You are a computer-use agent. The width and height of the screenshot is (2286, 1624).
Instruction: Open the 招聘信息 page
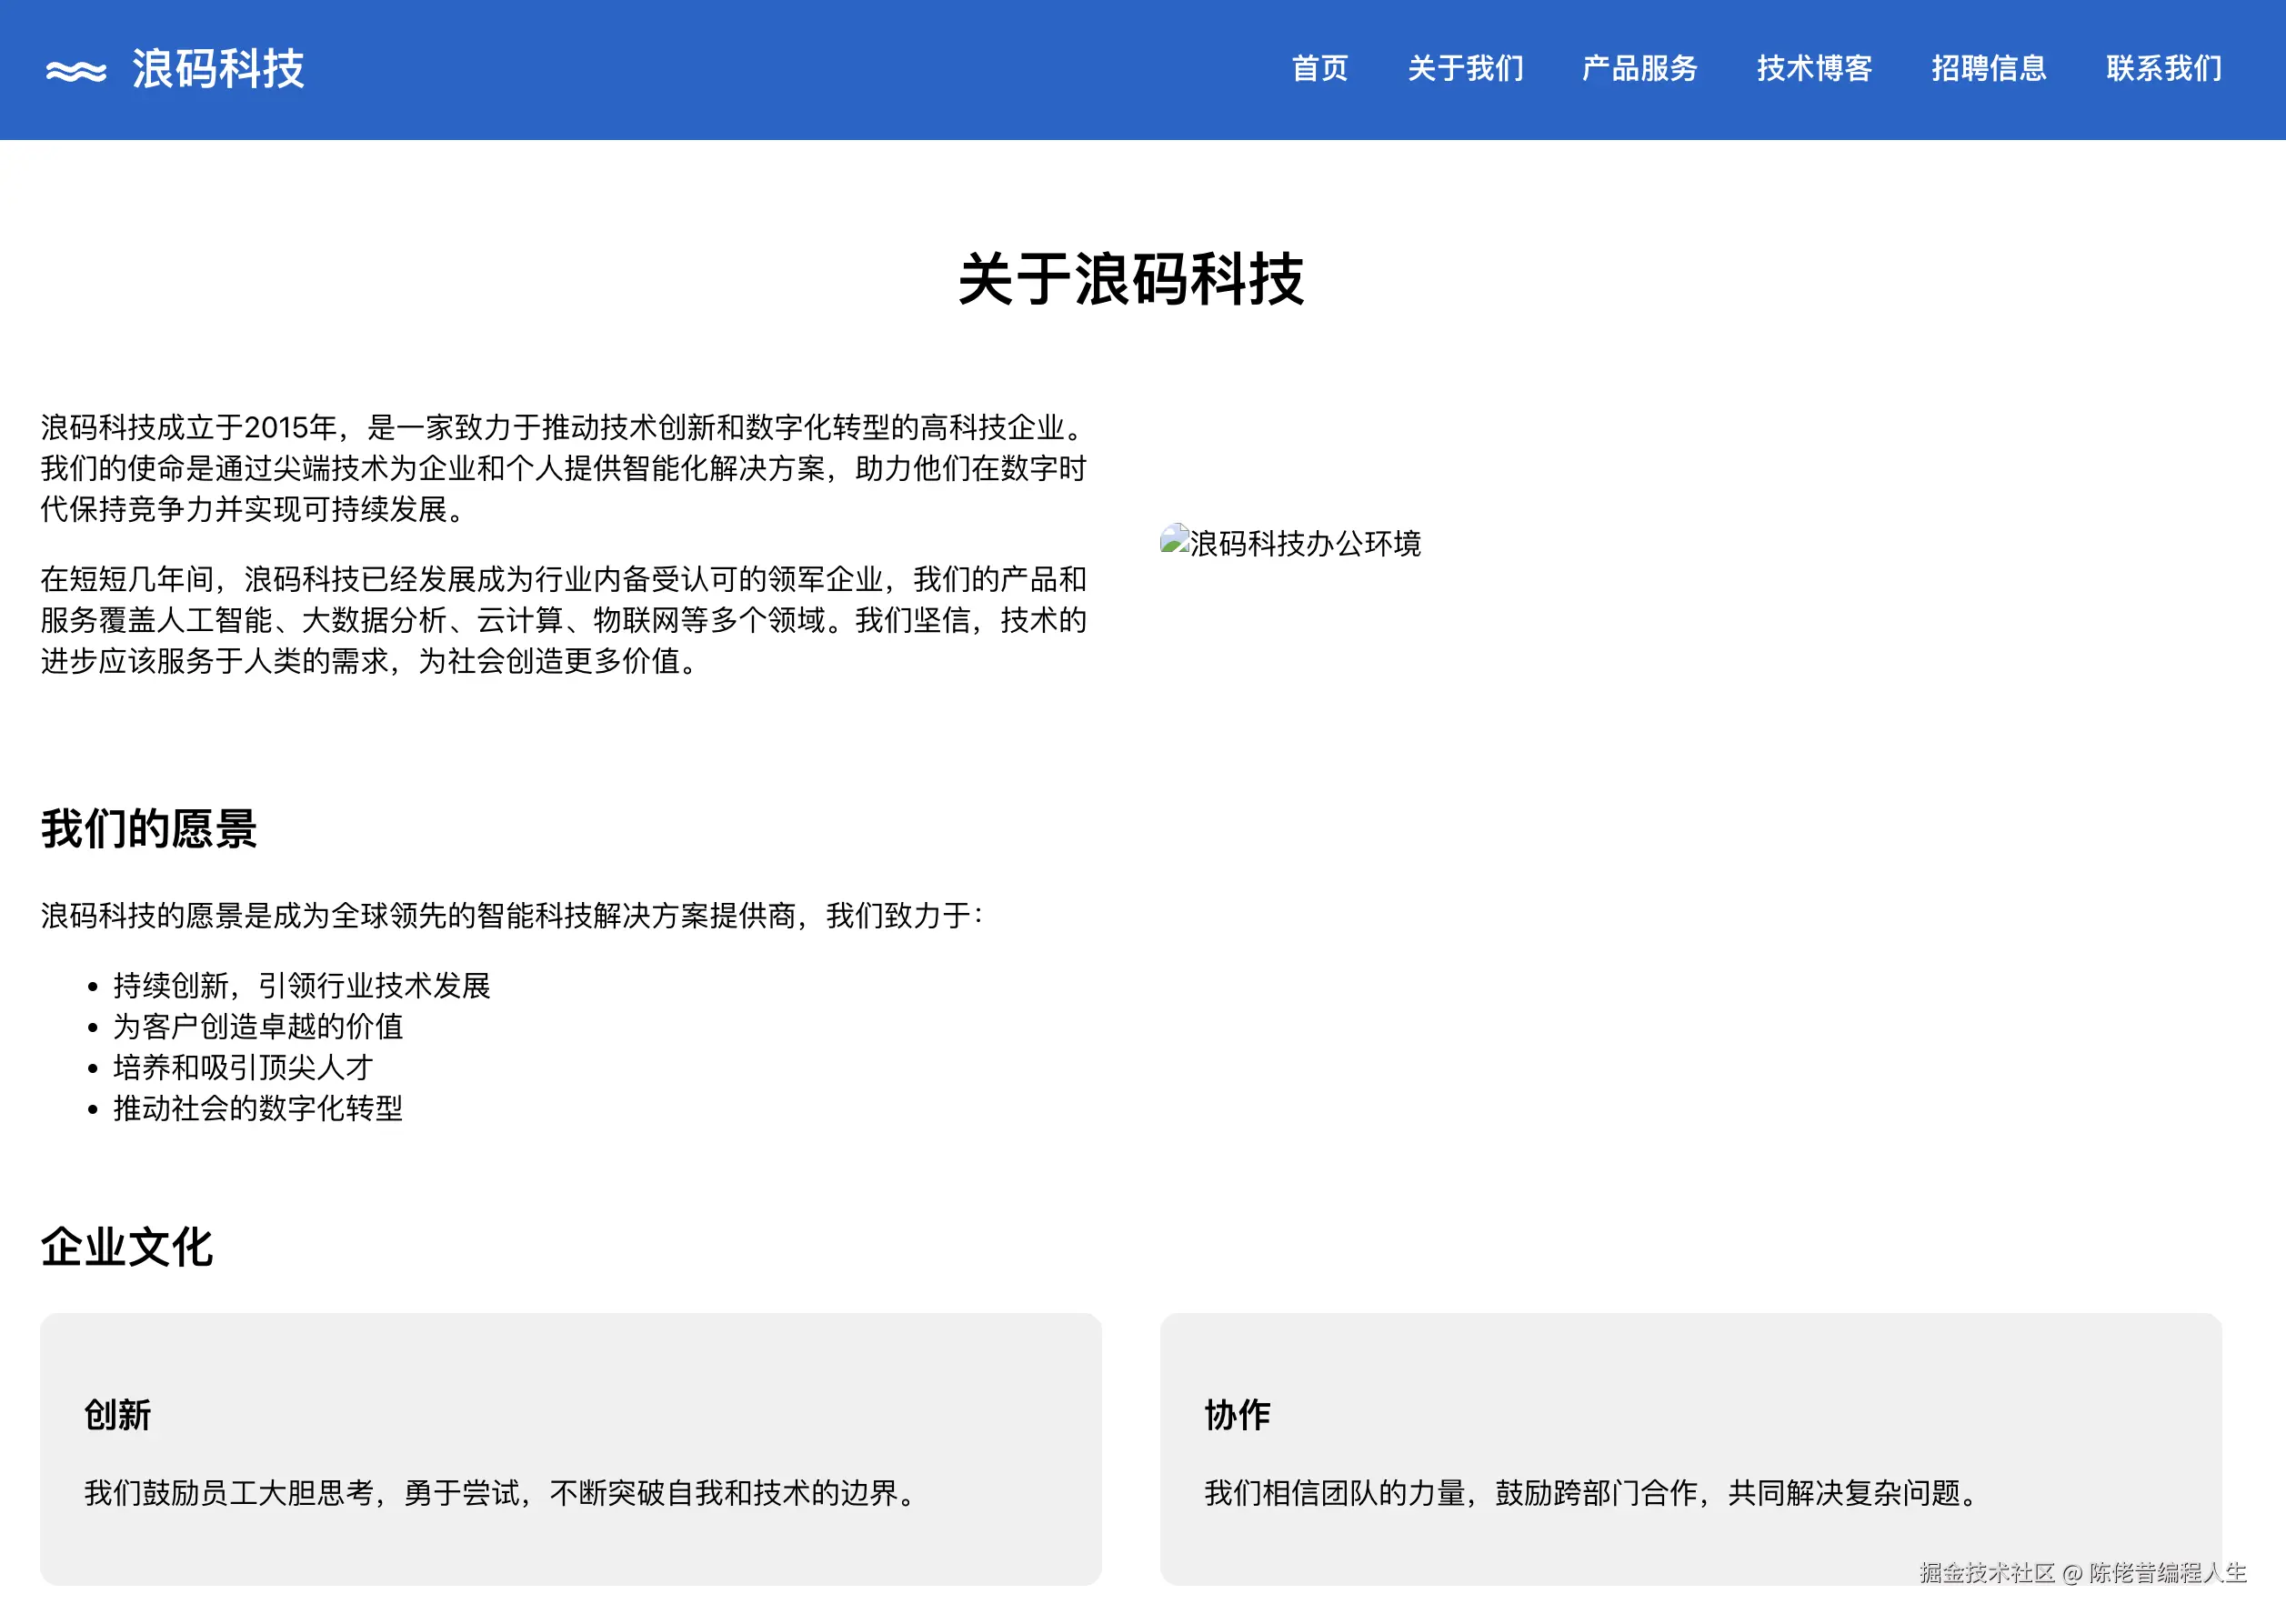(1988, 68)
